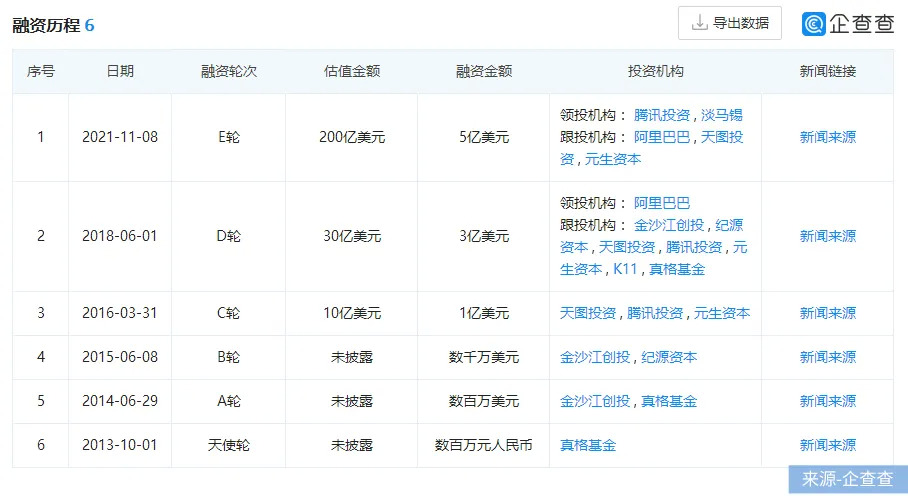Image resolution: width=908 pixels, height=502 pixels.
Task: Open 新闻来源 link for 2016-03-31 row
Action: pos(828,313)
